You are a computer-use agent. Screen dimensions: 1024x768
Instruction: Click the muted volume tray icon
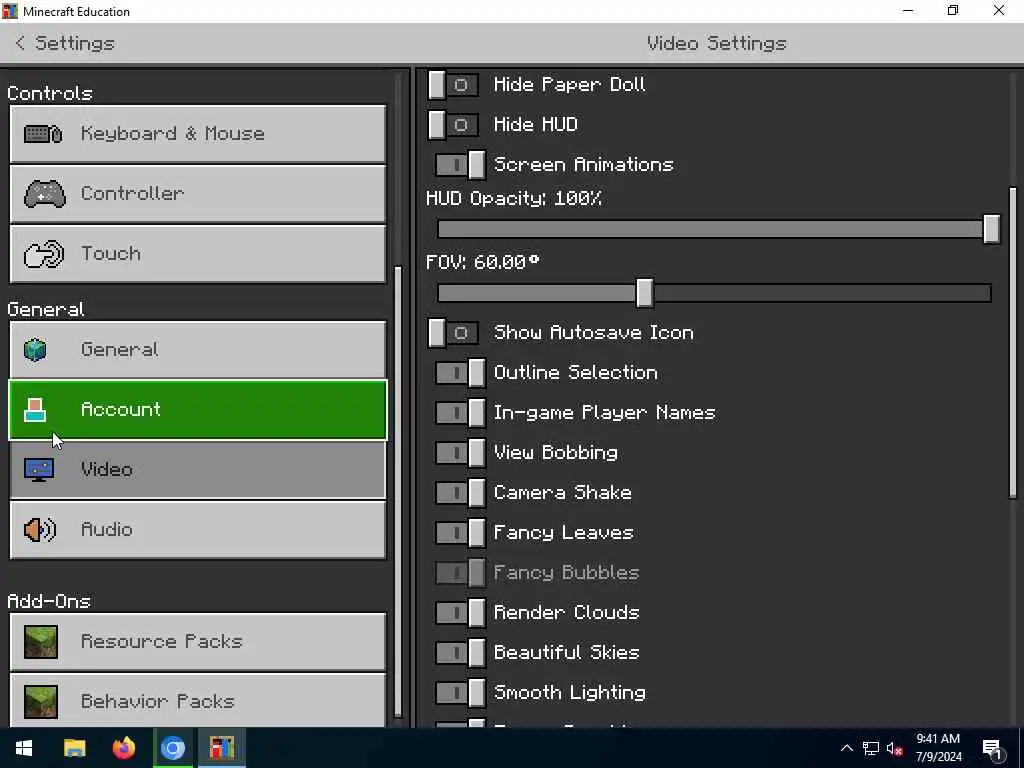point(894,748)
